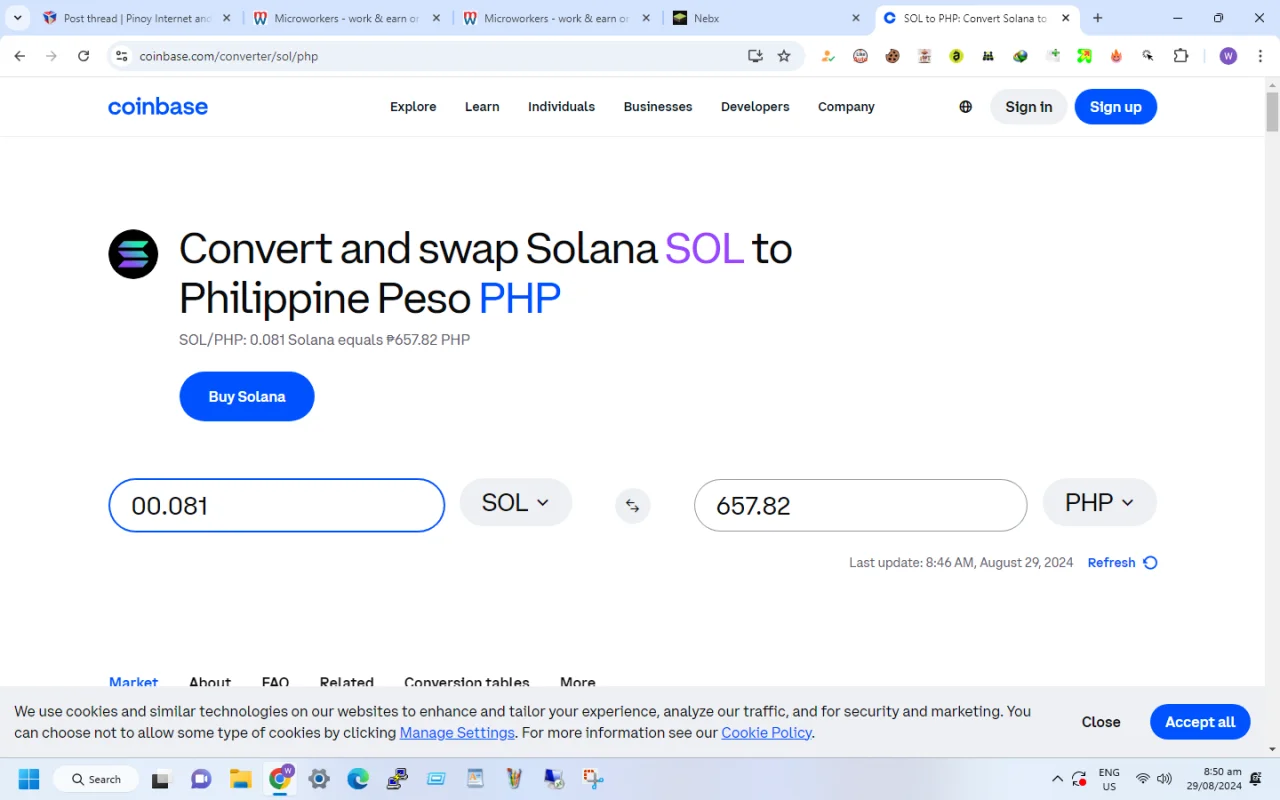Image resolution: width=1280 pixels, height=800 pixels.
Task: Click the Buy Solana button
Action: click(247, 397)
